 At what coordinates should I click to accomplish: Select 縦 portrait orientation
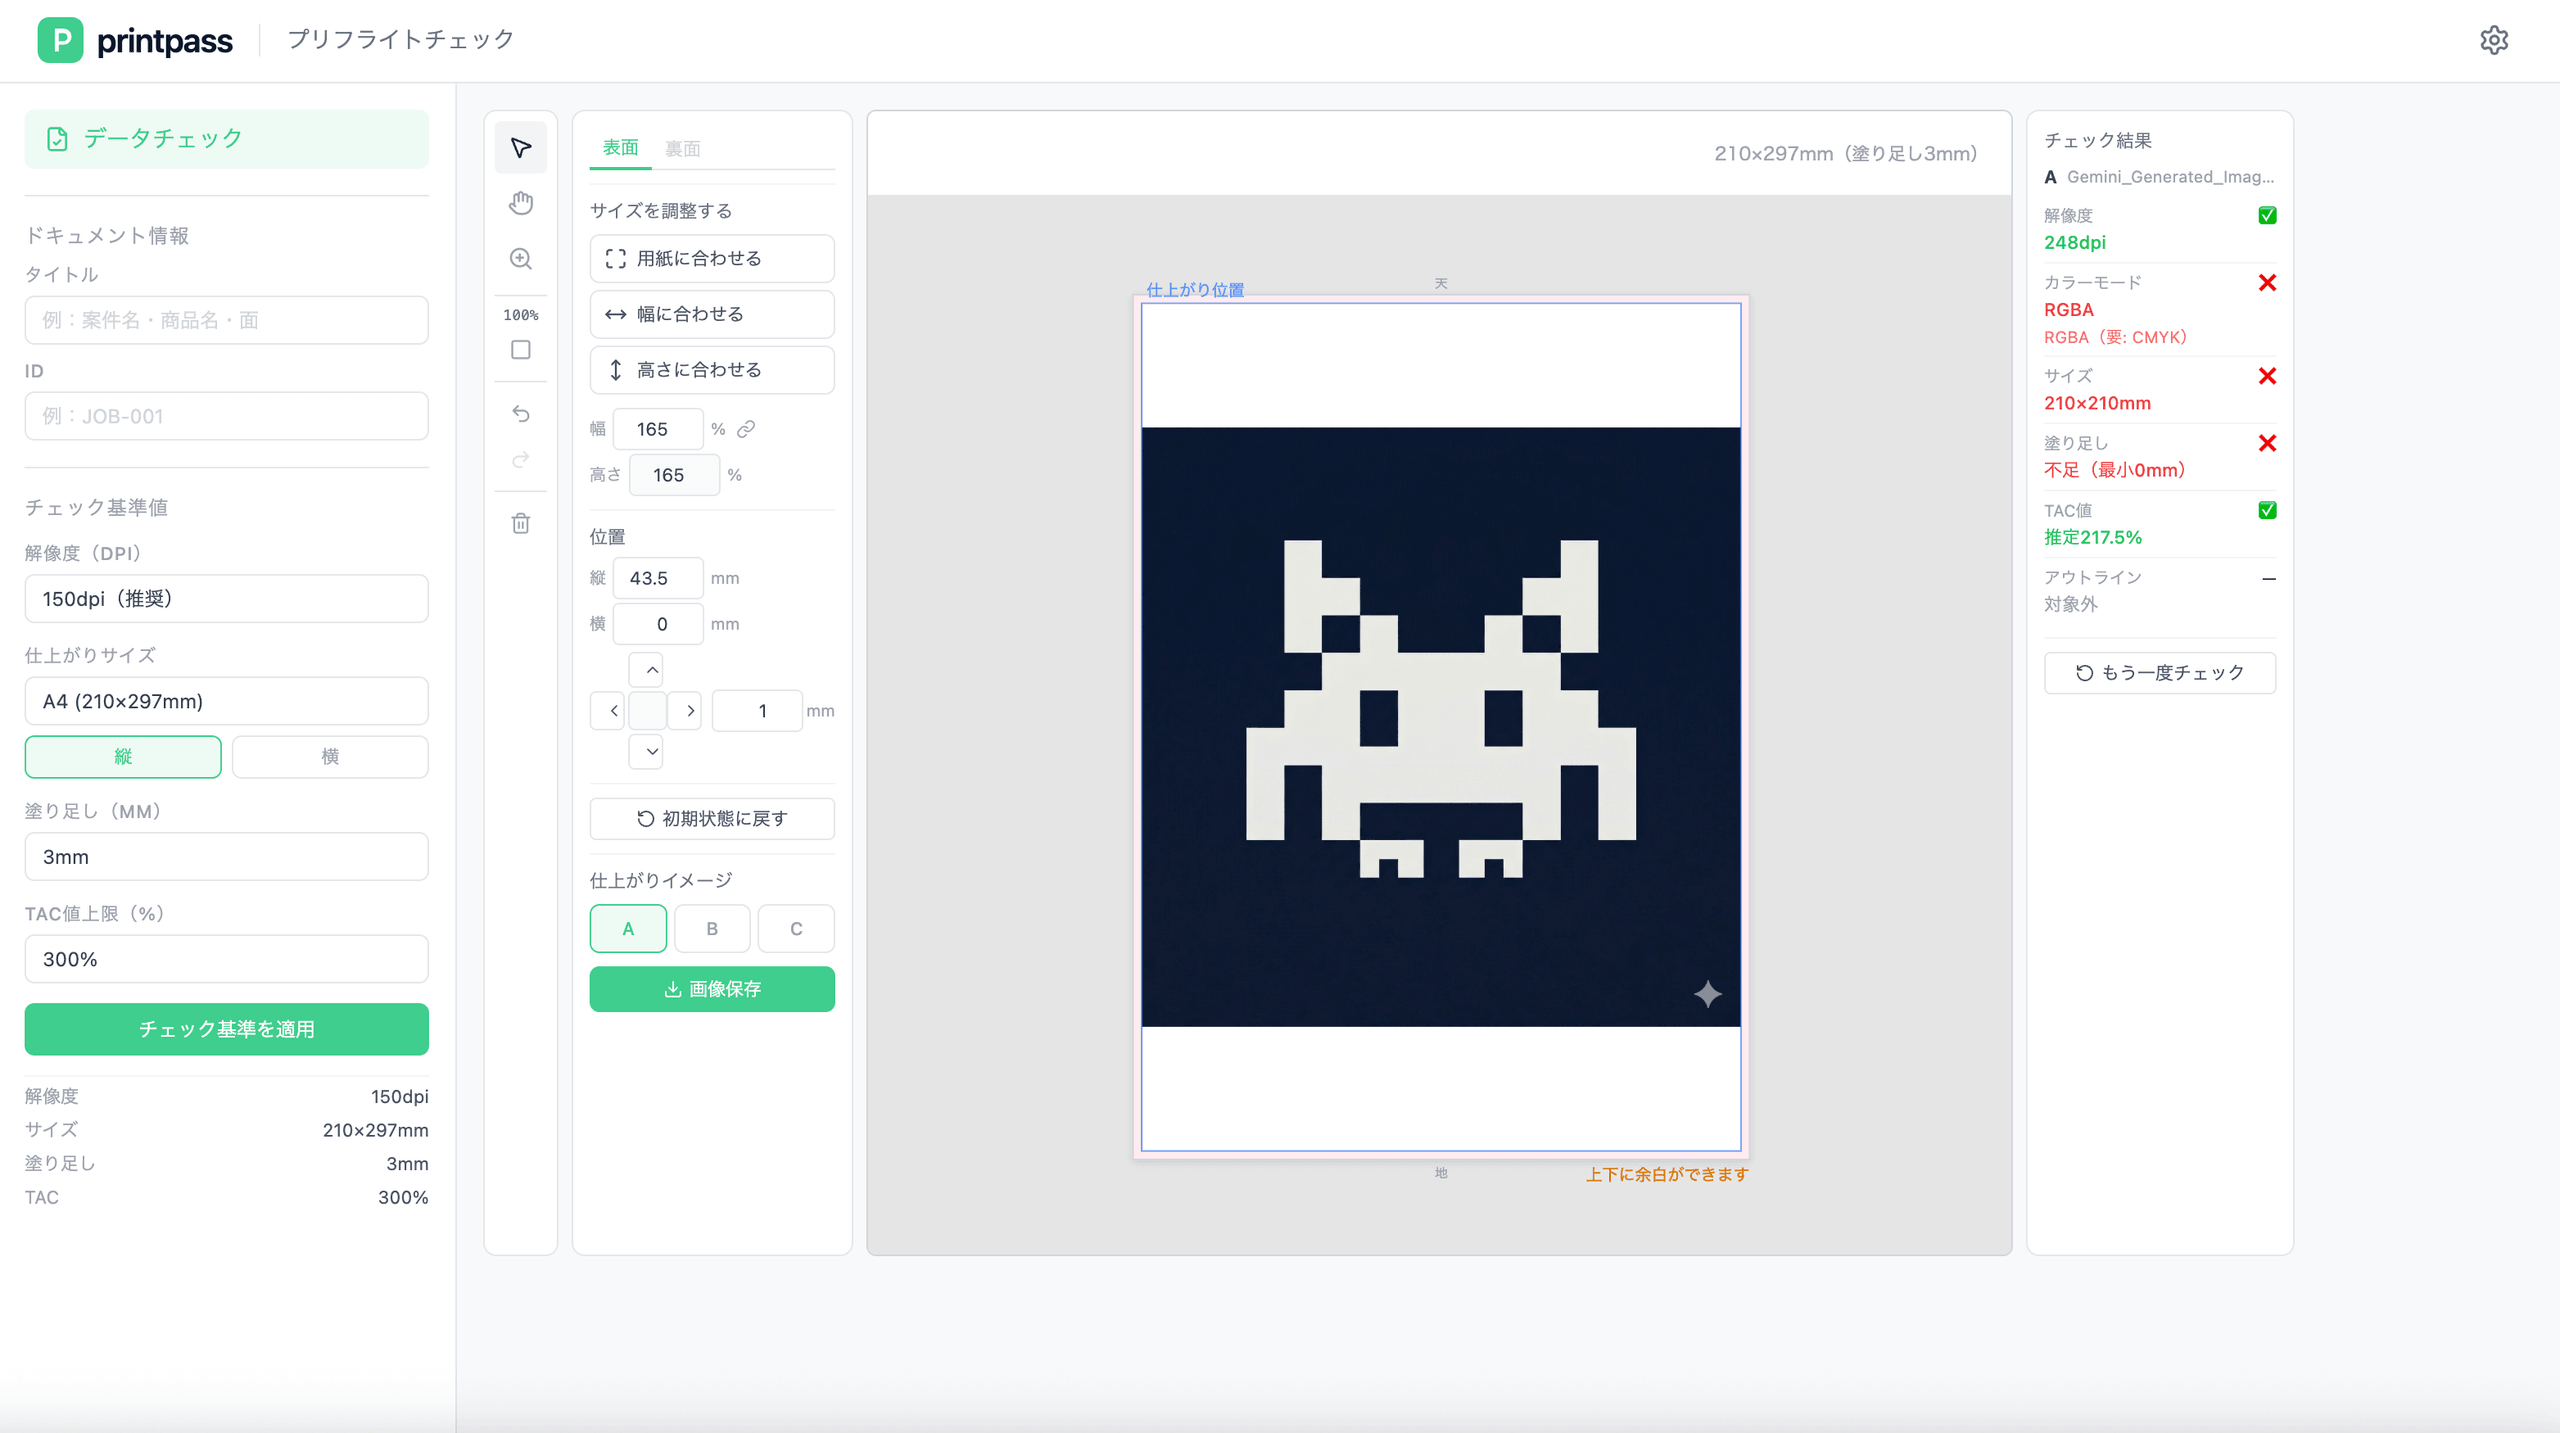123,757
